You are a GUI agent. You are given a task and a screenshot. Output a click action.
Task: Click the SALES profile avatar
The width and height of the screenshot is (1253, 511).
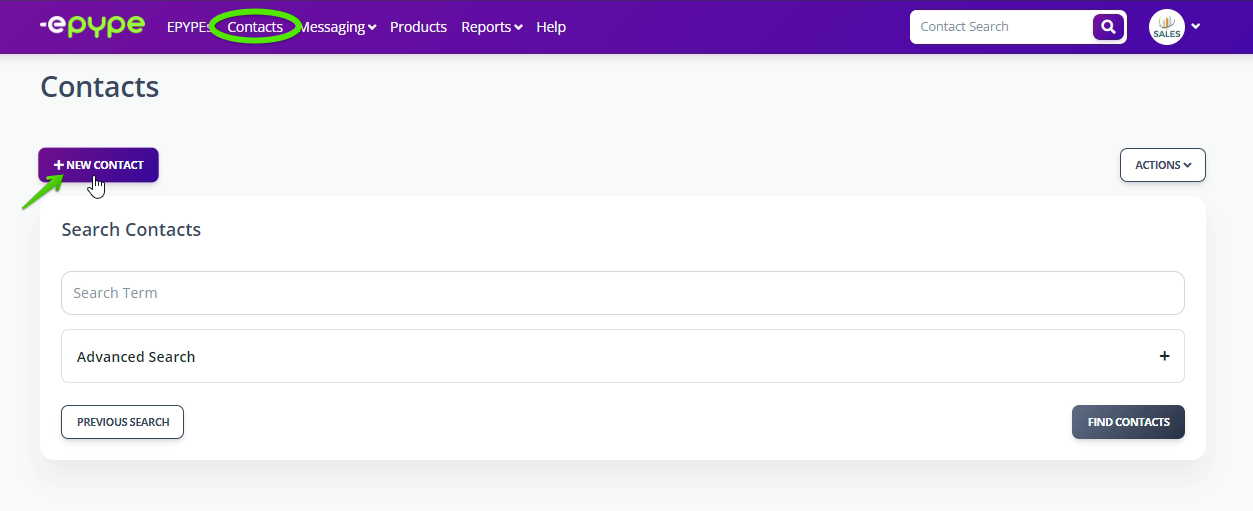point(1167,27)
